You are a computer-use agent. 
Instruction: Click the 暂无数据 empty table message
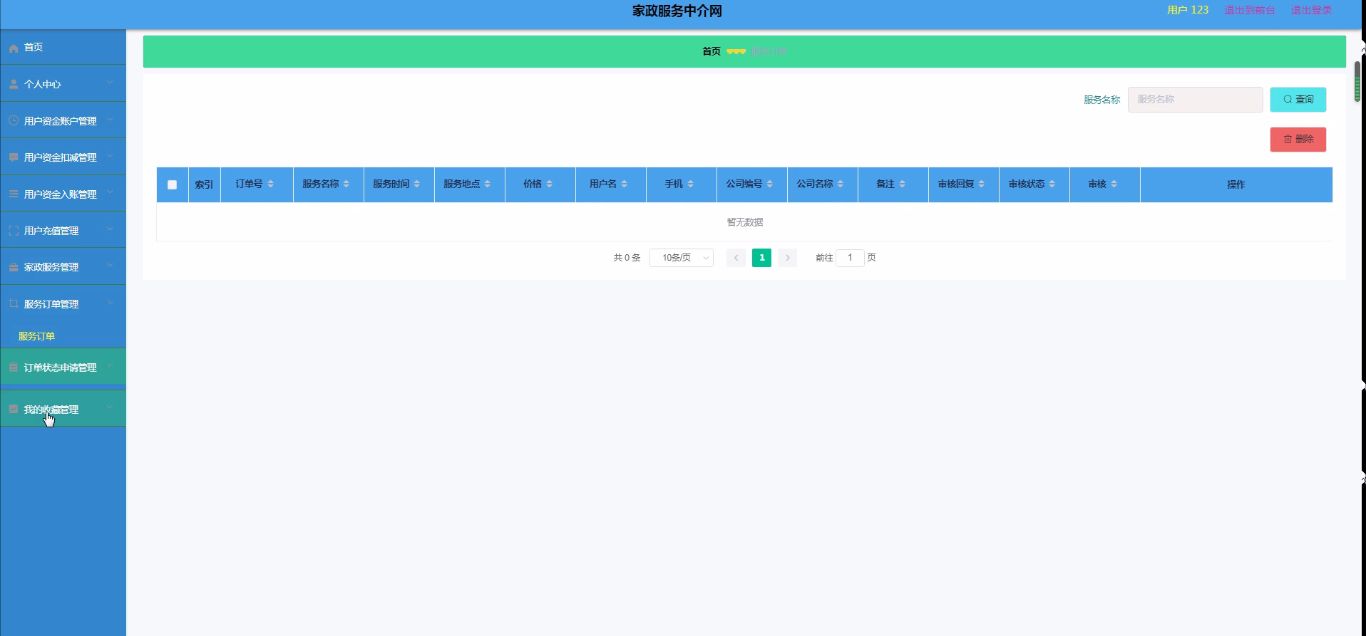745,222
